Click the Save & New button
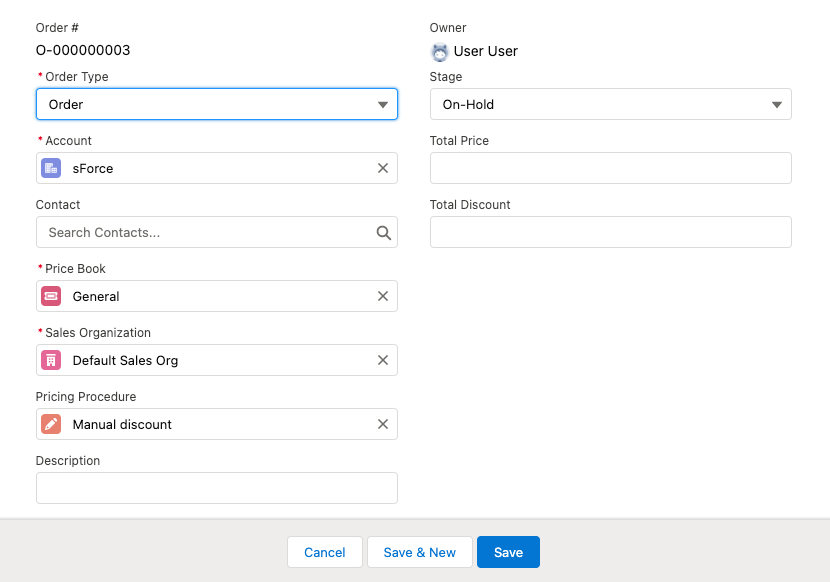830x582 pixels. [419, 552]
